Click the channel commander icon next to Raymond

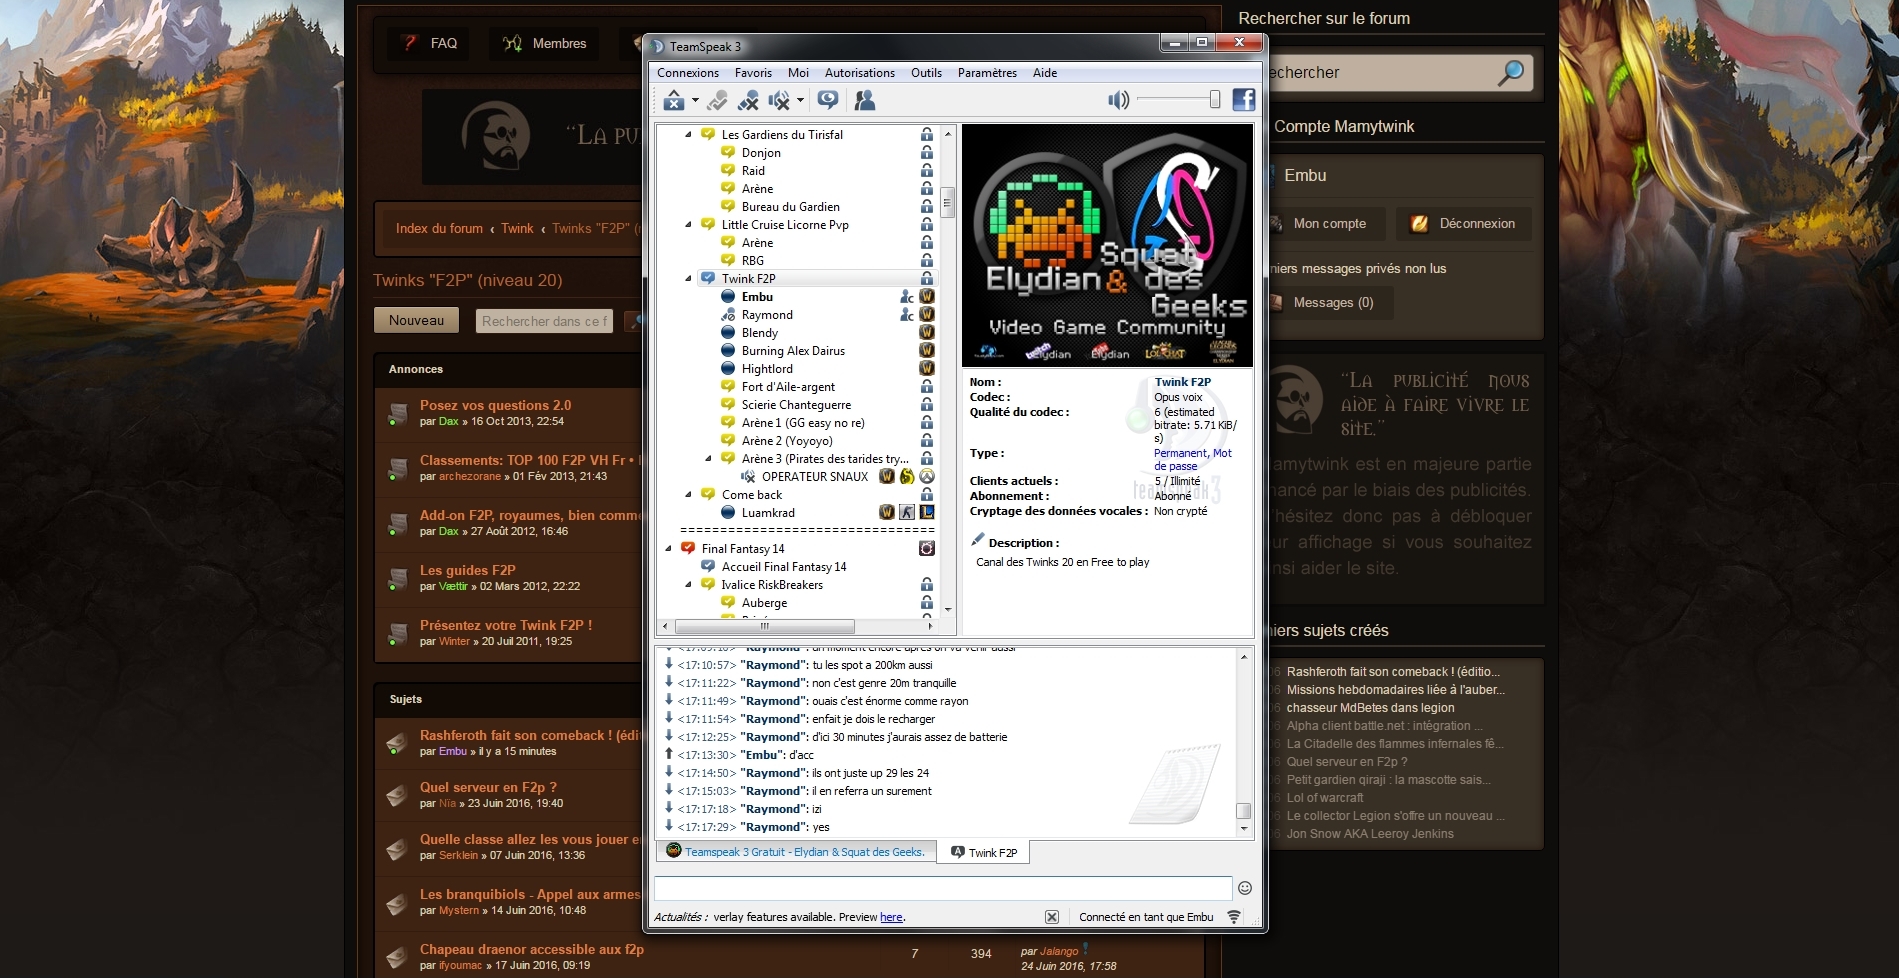click(x=907, y=315)
